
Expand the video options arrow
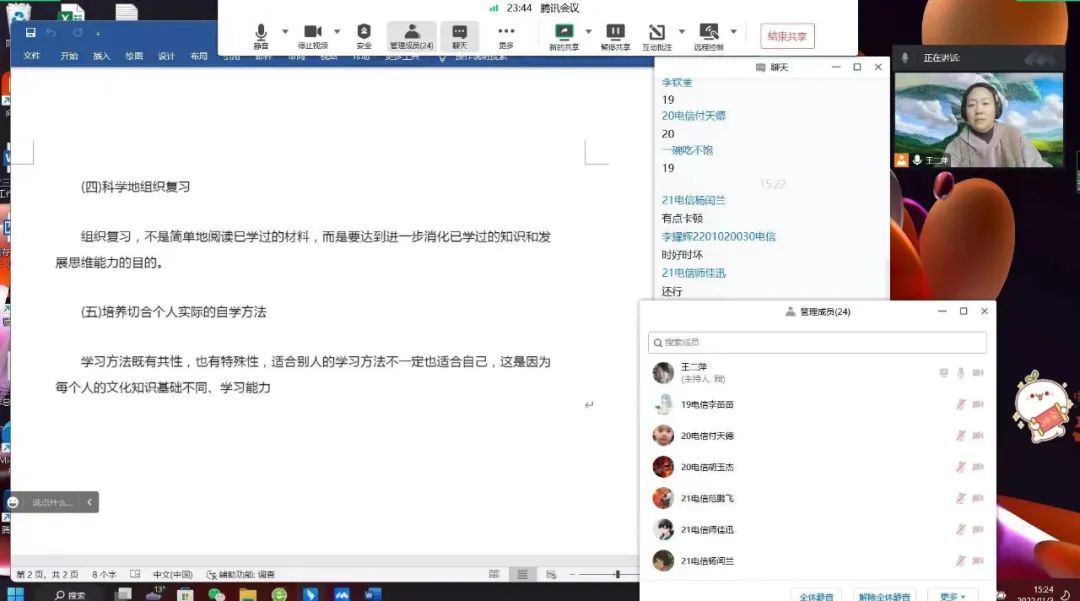click(337, 32)
